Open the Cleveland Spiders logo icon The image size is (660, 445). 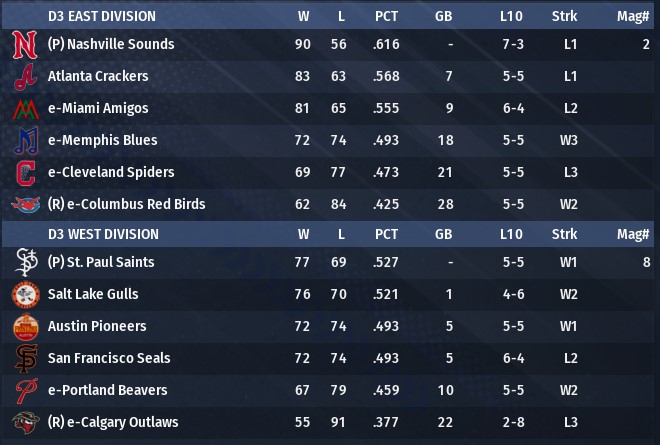(24, 172)
